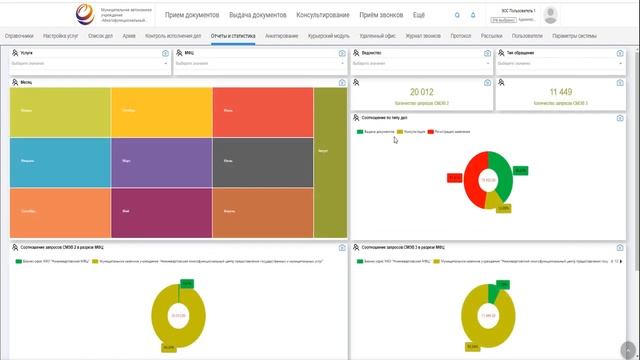Open the Тип обращения value dropdown
The width and height of the screenshot is (640, 360).
[x=560, y=64]
